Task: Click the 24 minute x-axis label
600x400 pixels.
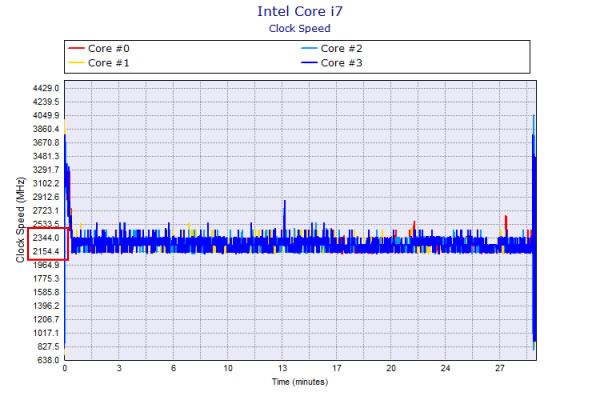Action: pos(445,368)
